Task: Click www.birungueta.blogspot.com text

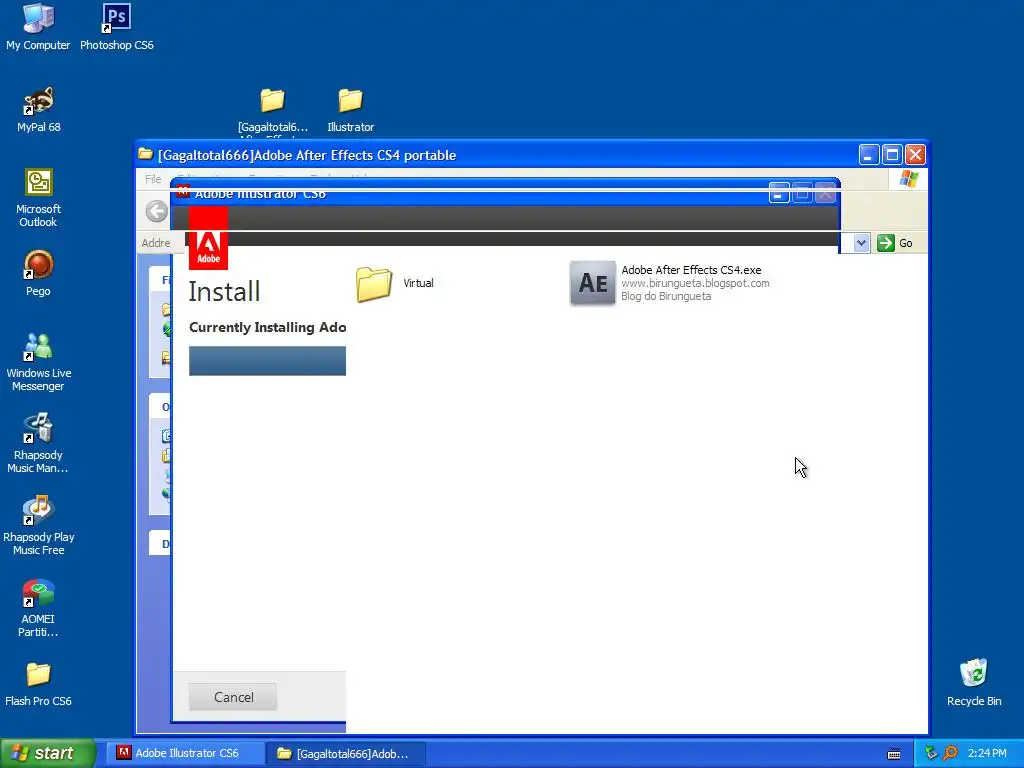Action: pyautogui.click(x=695, y=283)
